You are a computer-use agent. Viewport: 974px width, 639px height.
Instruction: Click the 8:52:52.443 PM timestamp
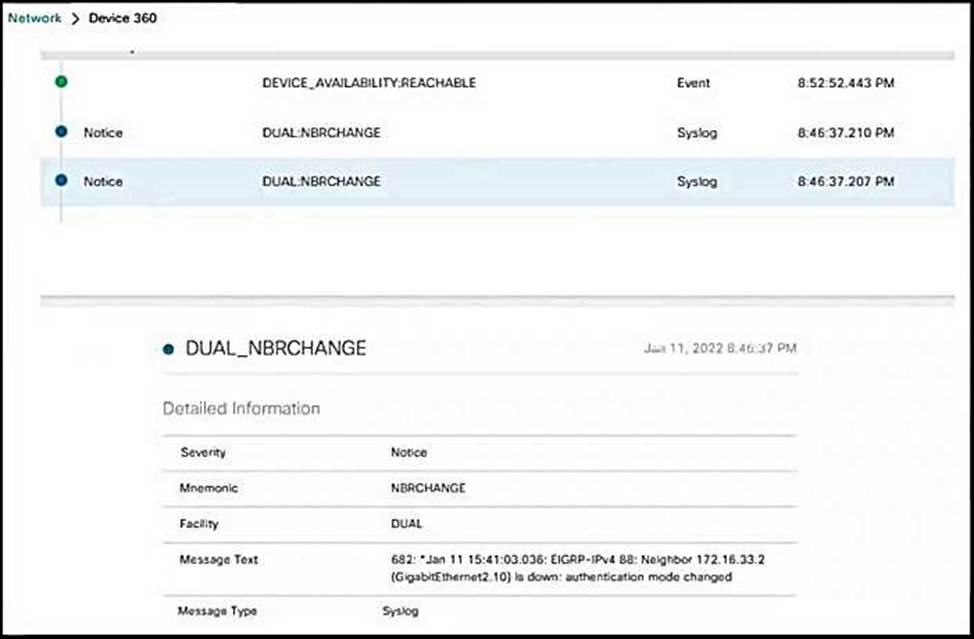(x=845, y=83)
